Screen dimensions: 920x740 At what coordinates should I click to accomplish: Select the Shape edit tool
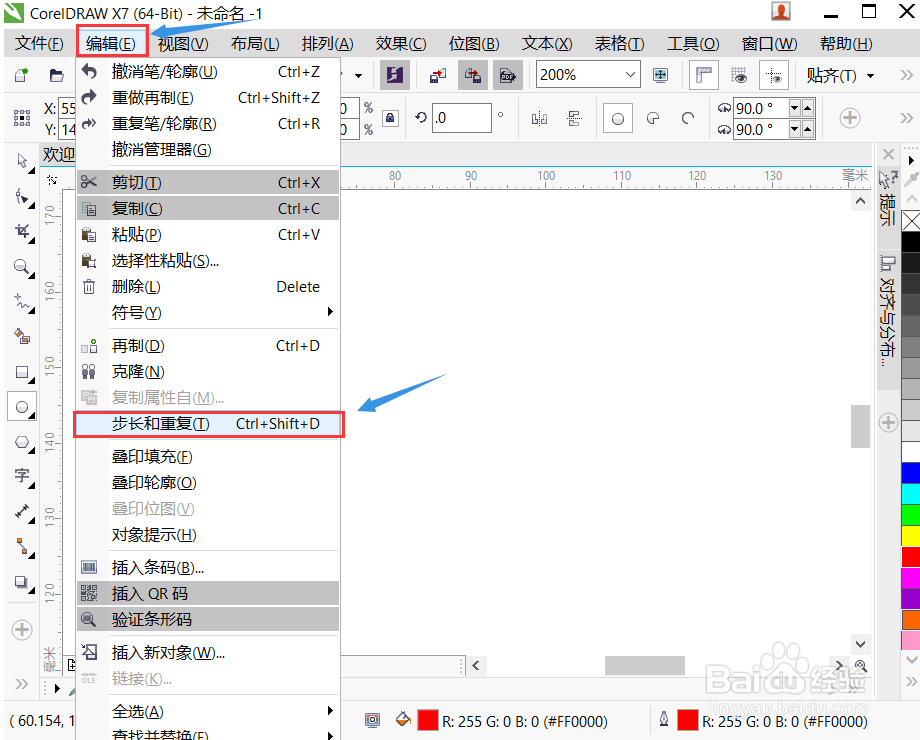click(22, 197)
